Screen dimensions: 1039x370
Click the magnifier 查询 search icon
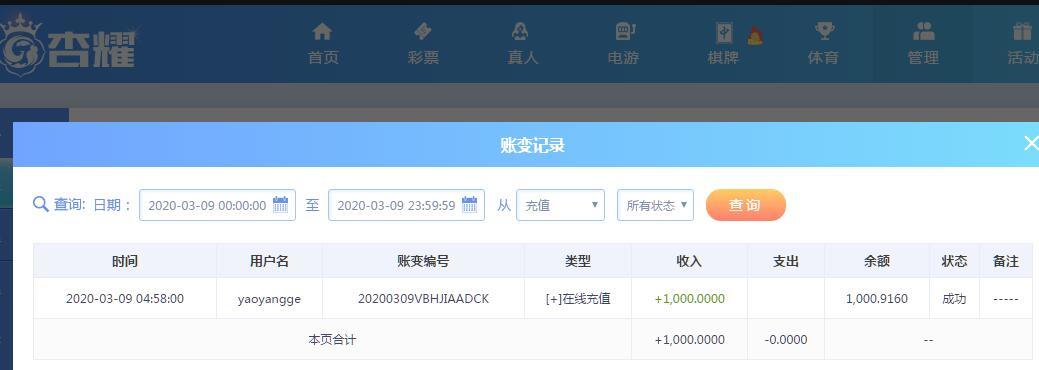pos(40,204)
